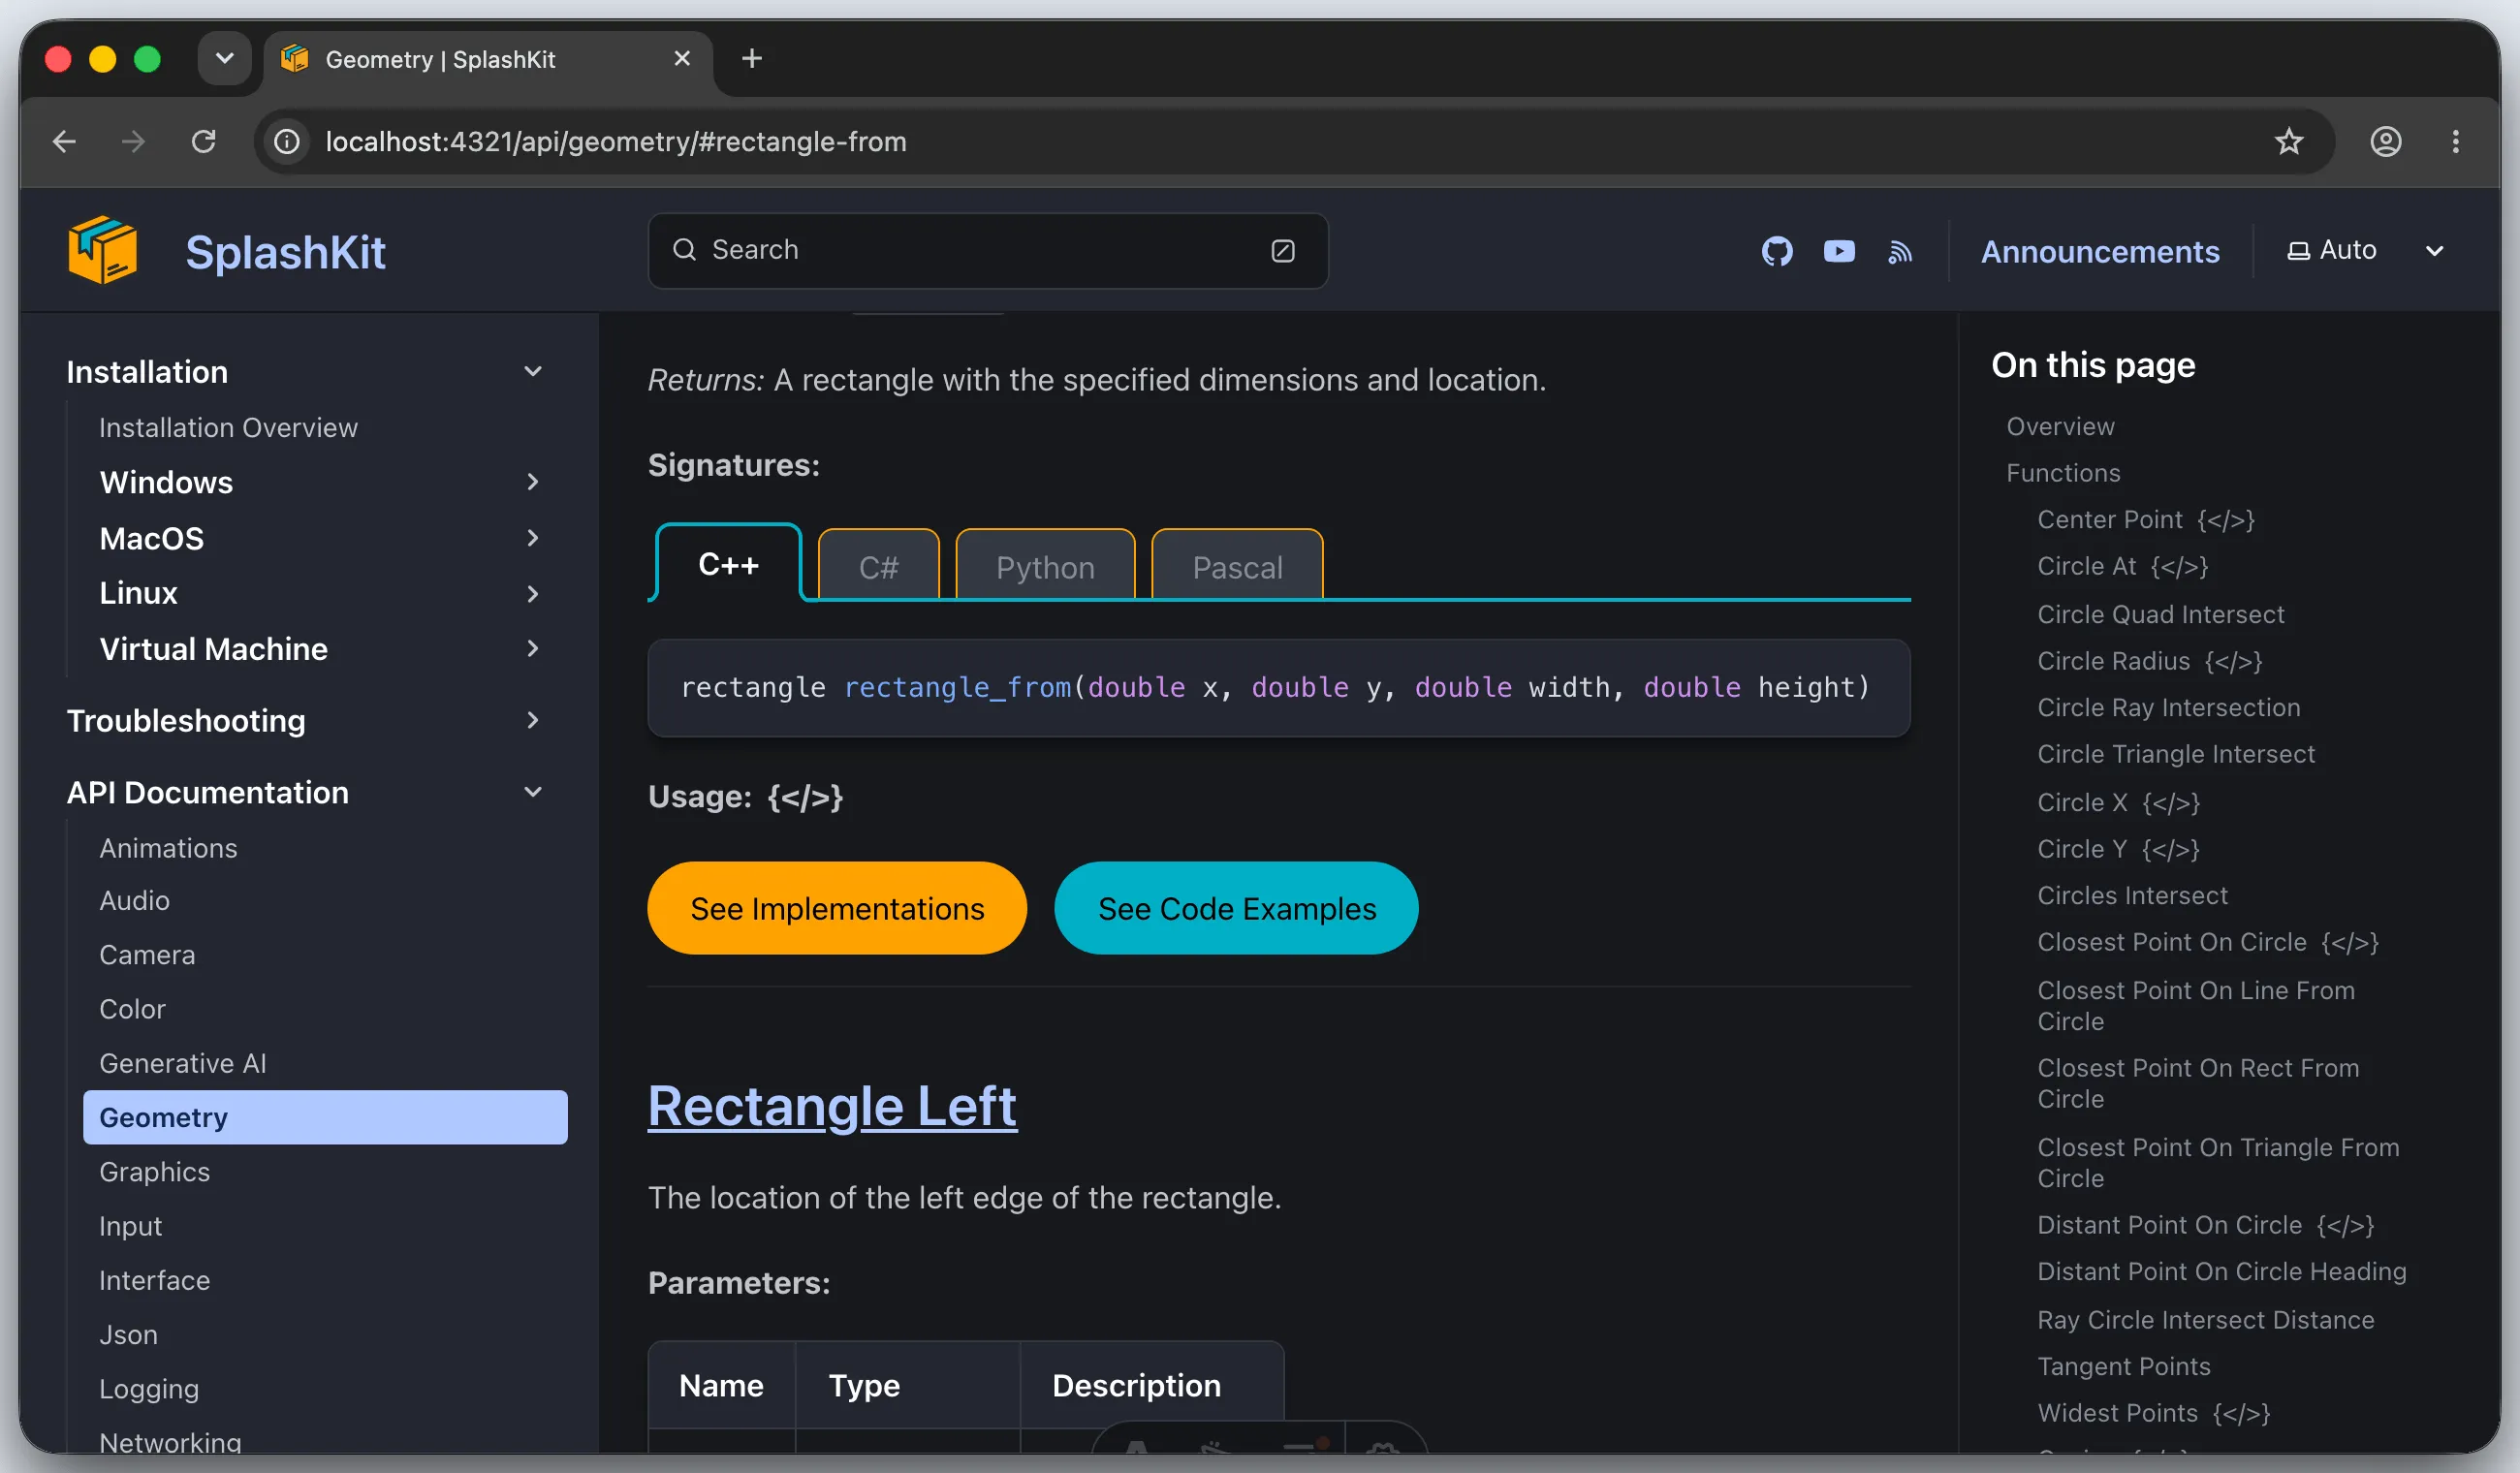
Task: Jump to Tangent Points entry
Action: 2123,1366
